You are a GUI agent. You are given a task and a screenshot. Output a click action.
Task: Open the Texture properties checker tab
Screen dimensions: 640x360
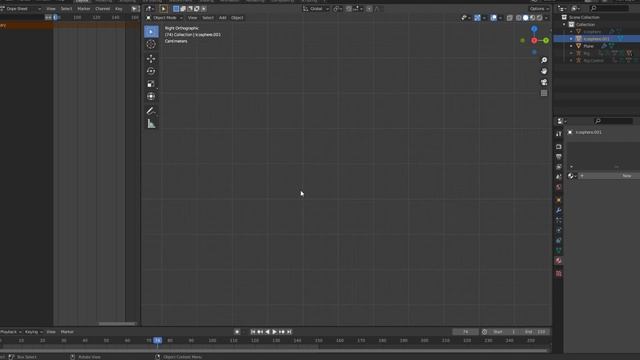[x=559, y=273]
